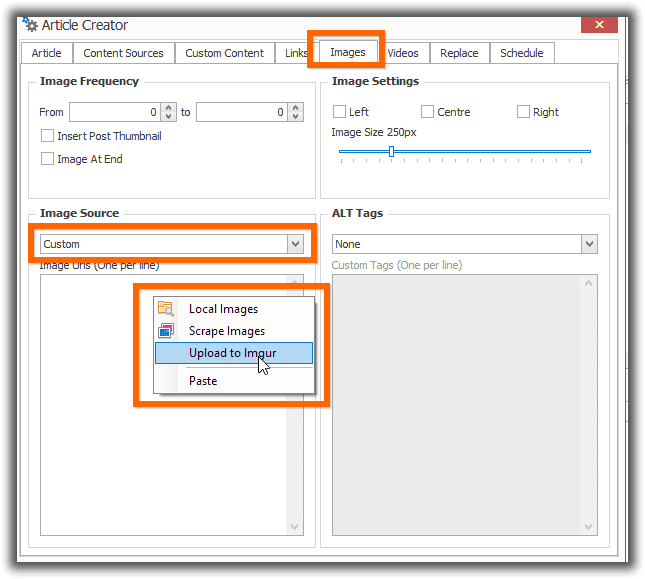Viewport: 645px width, 579px height.
Task: Switch to the Content Sources tab
Action: (x=123, y=53)
